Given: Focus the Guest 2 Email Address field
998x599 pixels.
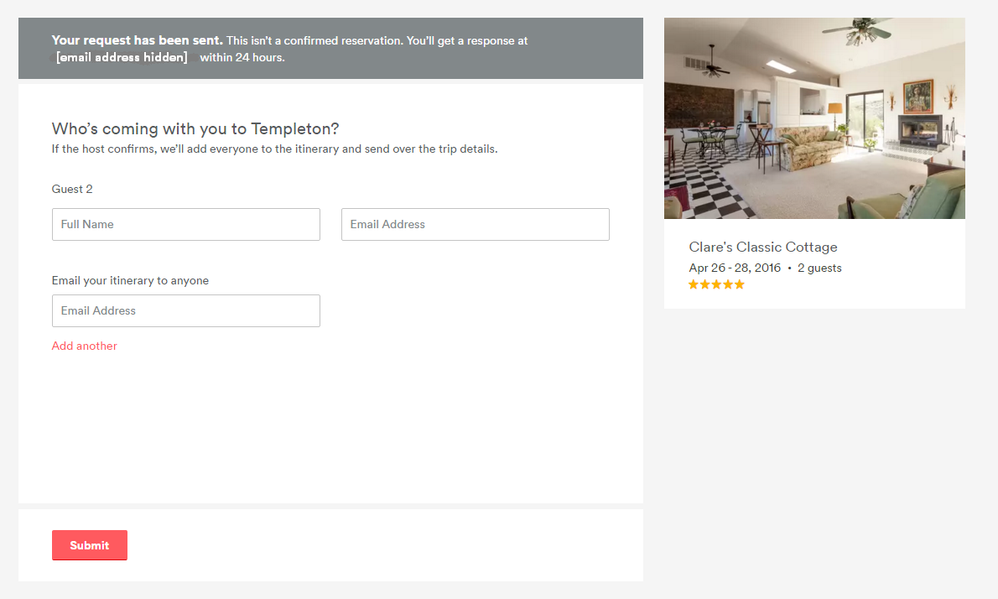Looking at the screenshot, I should 475,224.
